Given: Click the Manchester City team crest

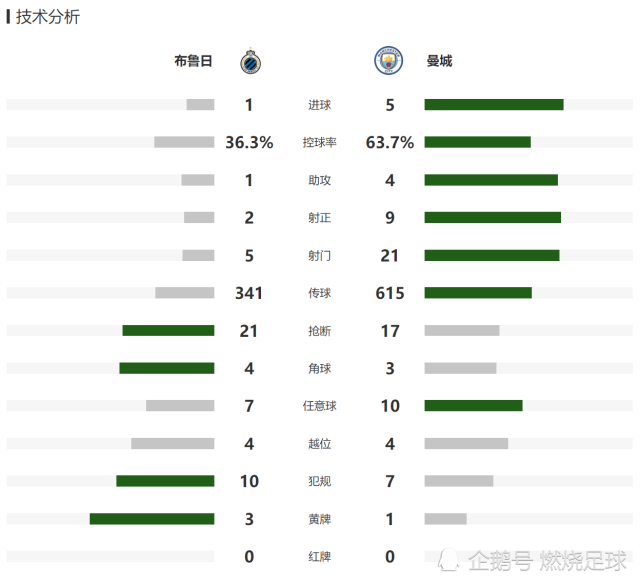Looking at the screenshot, I should tap(388, 61).
